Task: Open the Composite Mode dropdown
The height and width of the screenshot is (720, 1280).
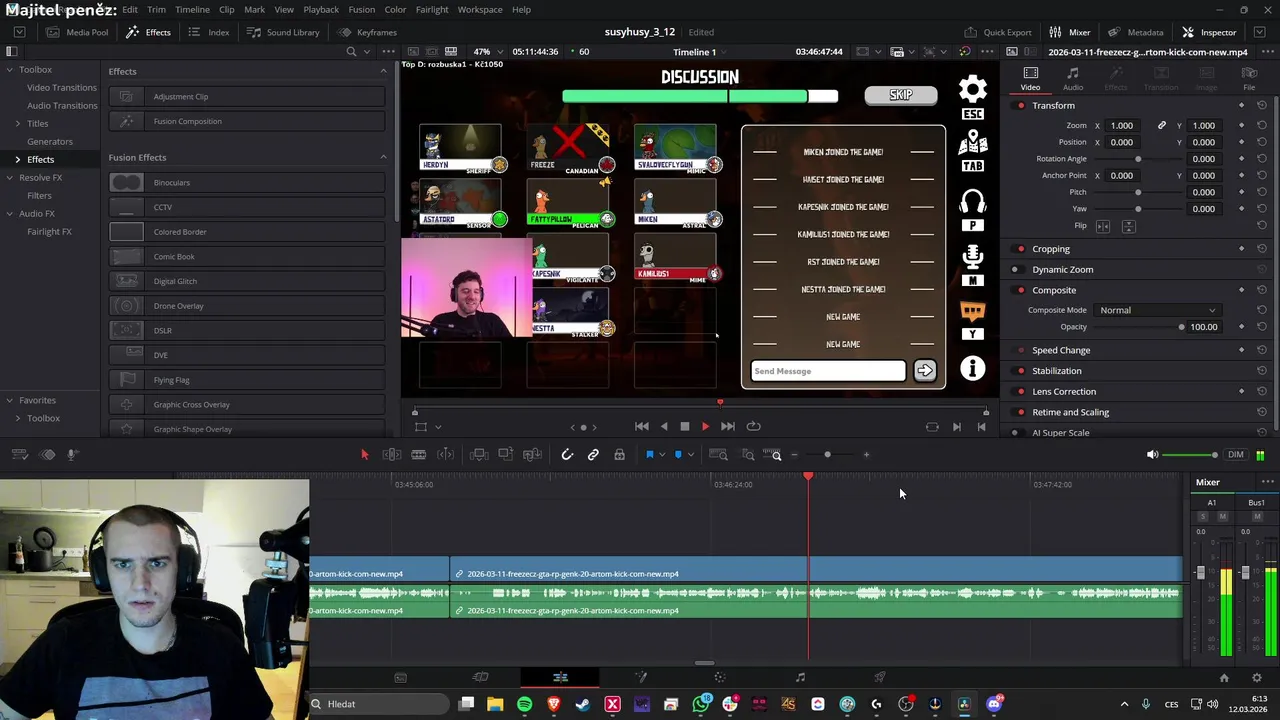Action: pos(1157,310)
